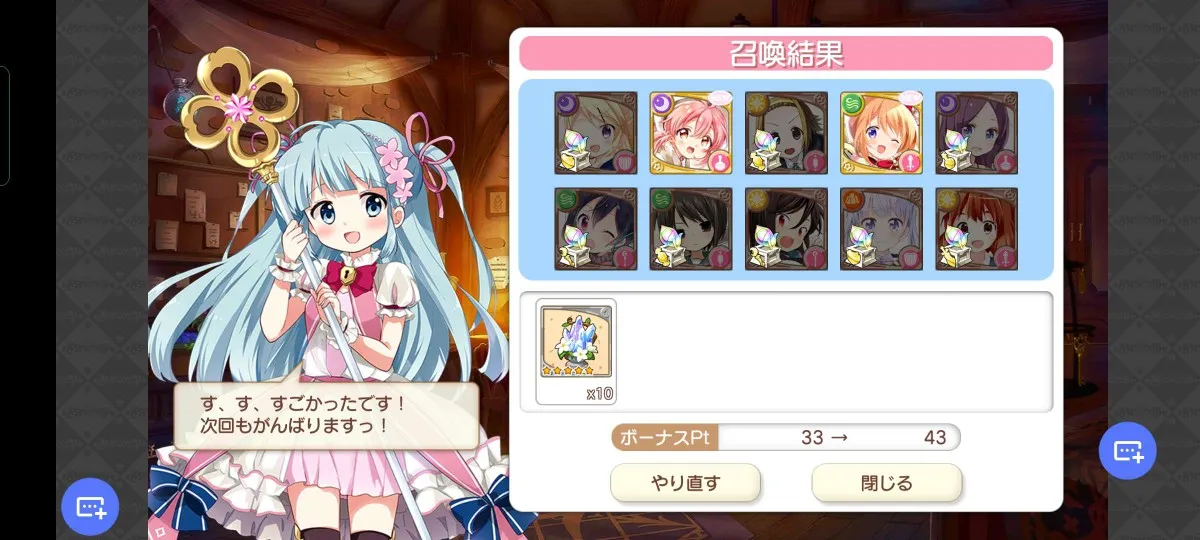Tap the moon attribute icon on first card
Viewport: 1200px width, 540px height.
point(566,101)
